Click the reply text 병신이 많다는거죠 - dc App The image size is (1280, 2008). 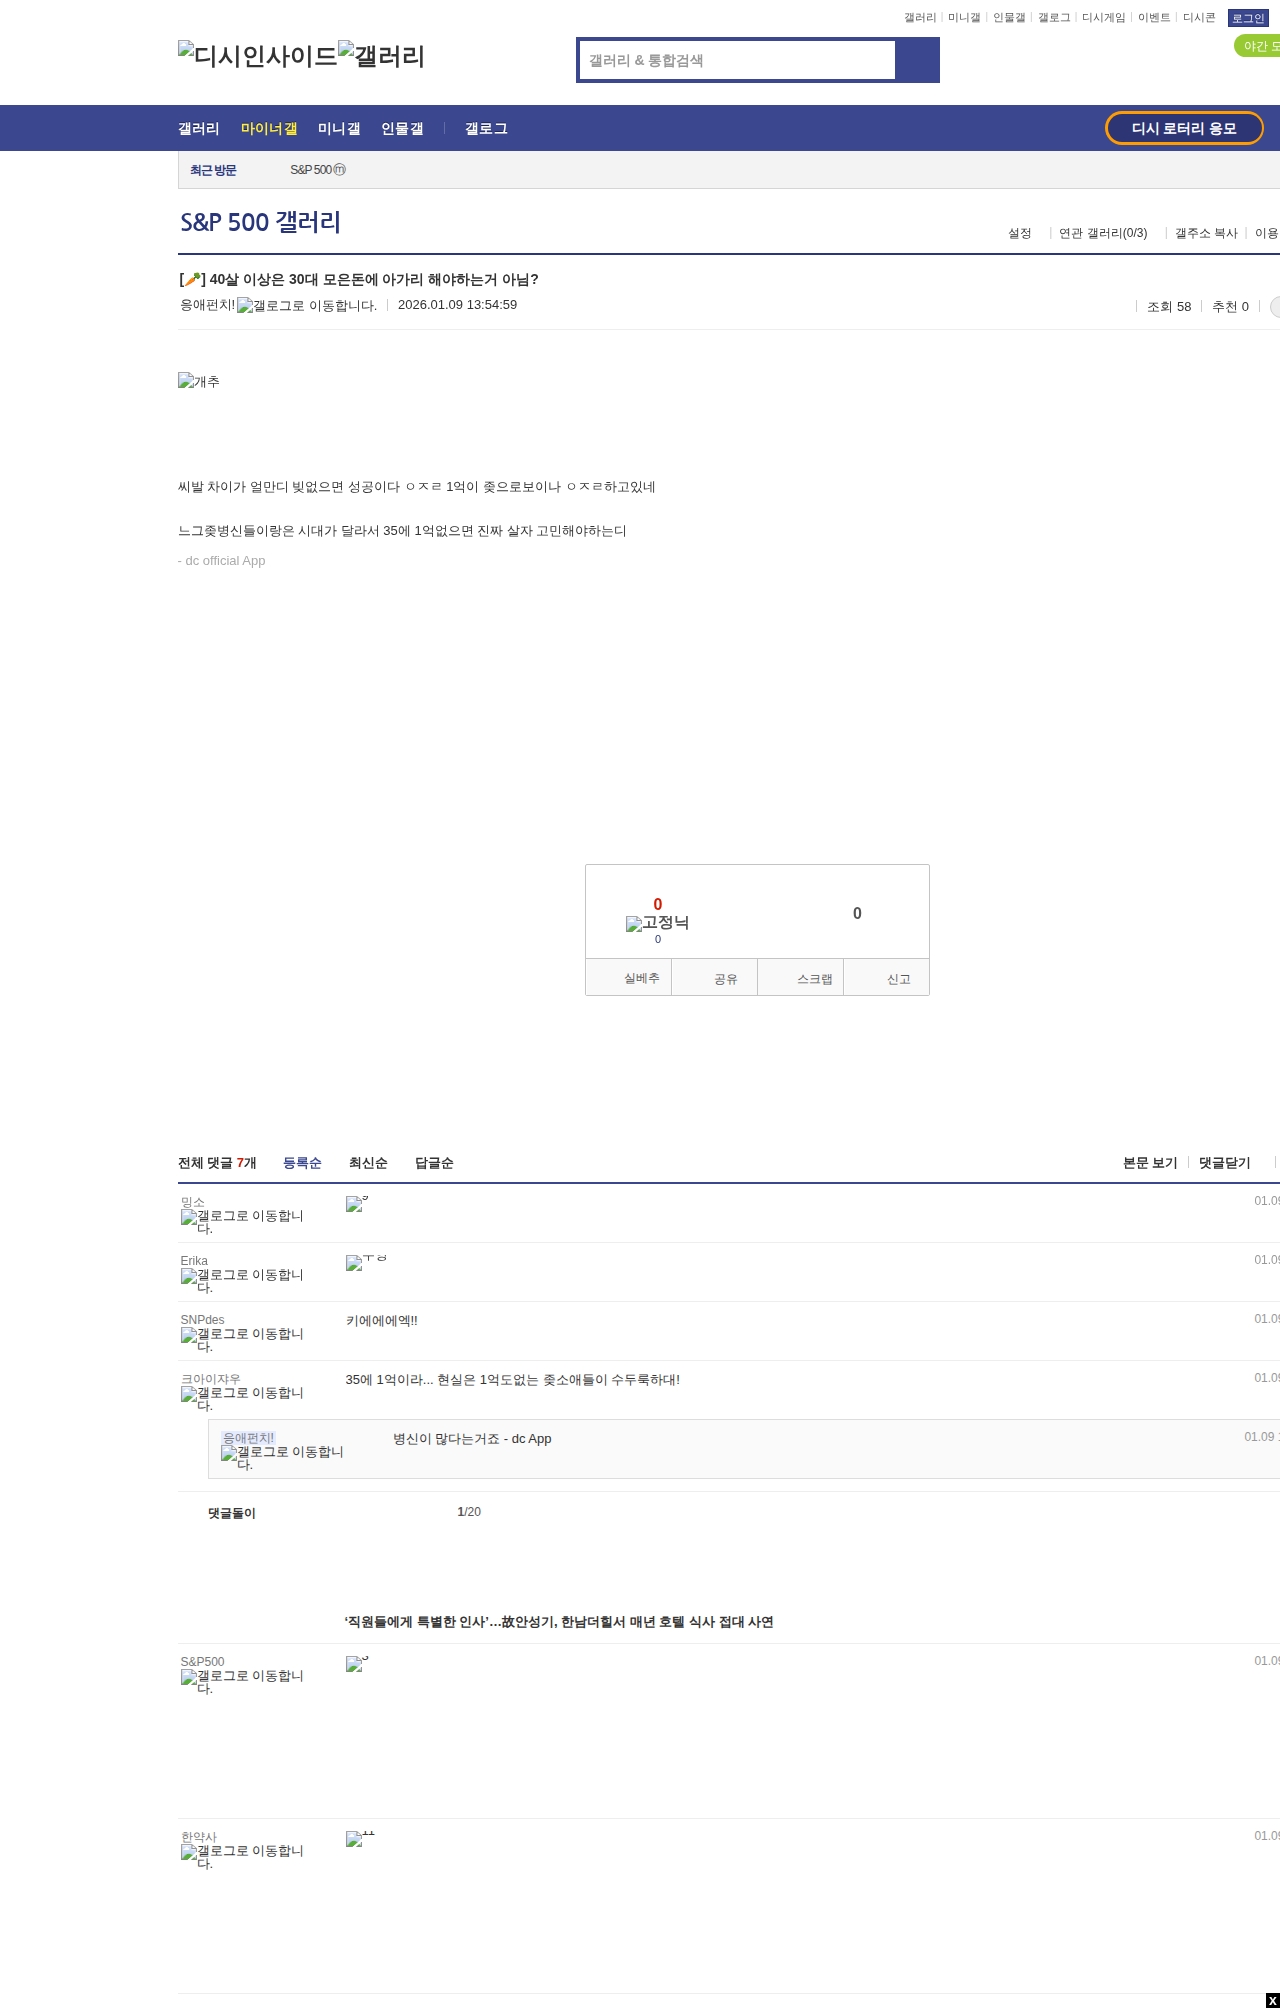472,1439
